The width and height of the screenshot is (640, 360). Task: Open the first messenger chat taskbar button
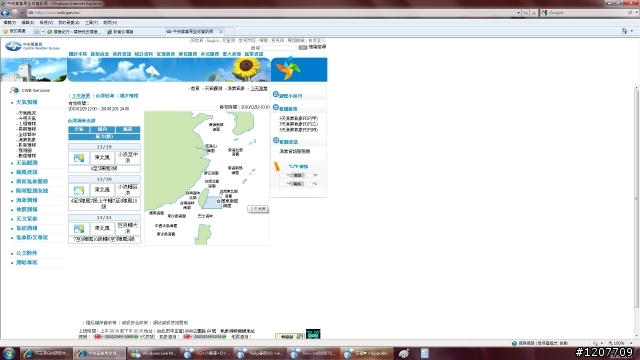[207, 353]
